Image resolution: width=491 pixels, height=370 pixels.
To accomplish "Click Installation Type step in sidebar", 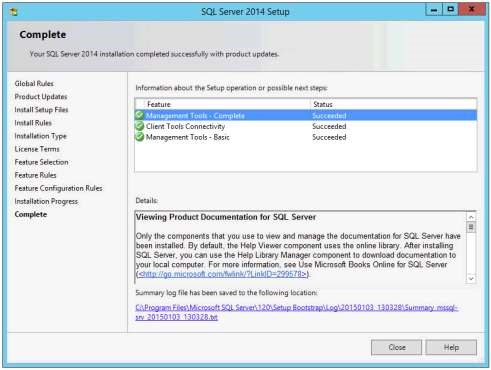I will (x=40, y=136).
